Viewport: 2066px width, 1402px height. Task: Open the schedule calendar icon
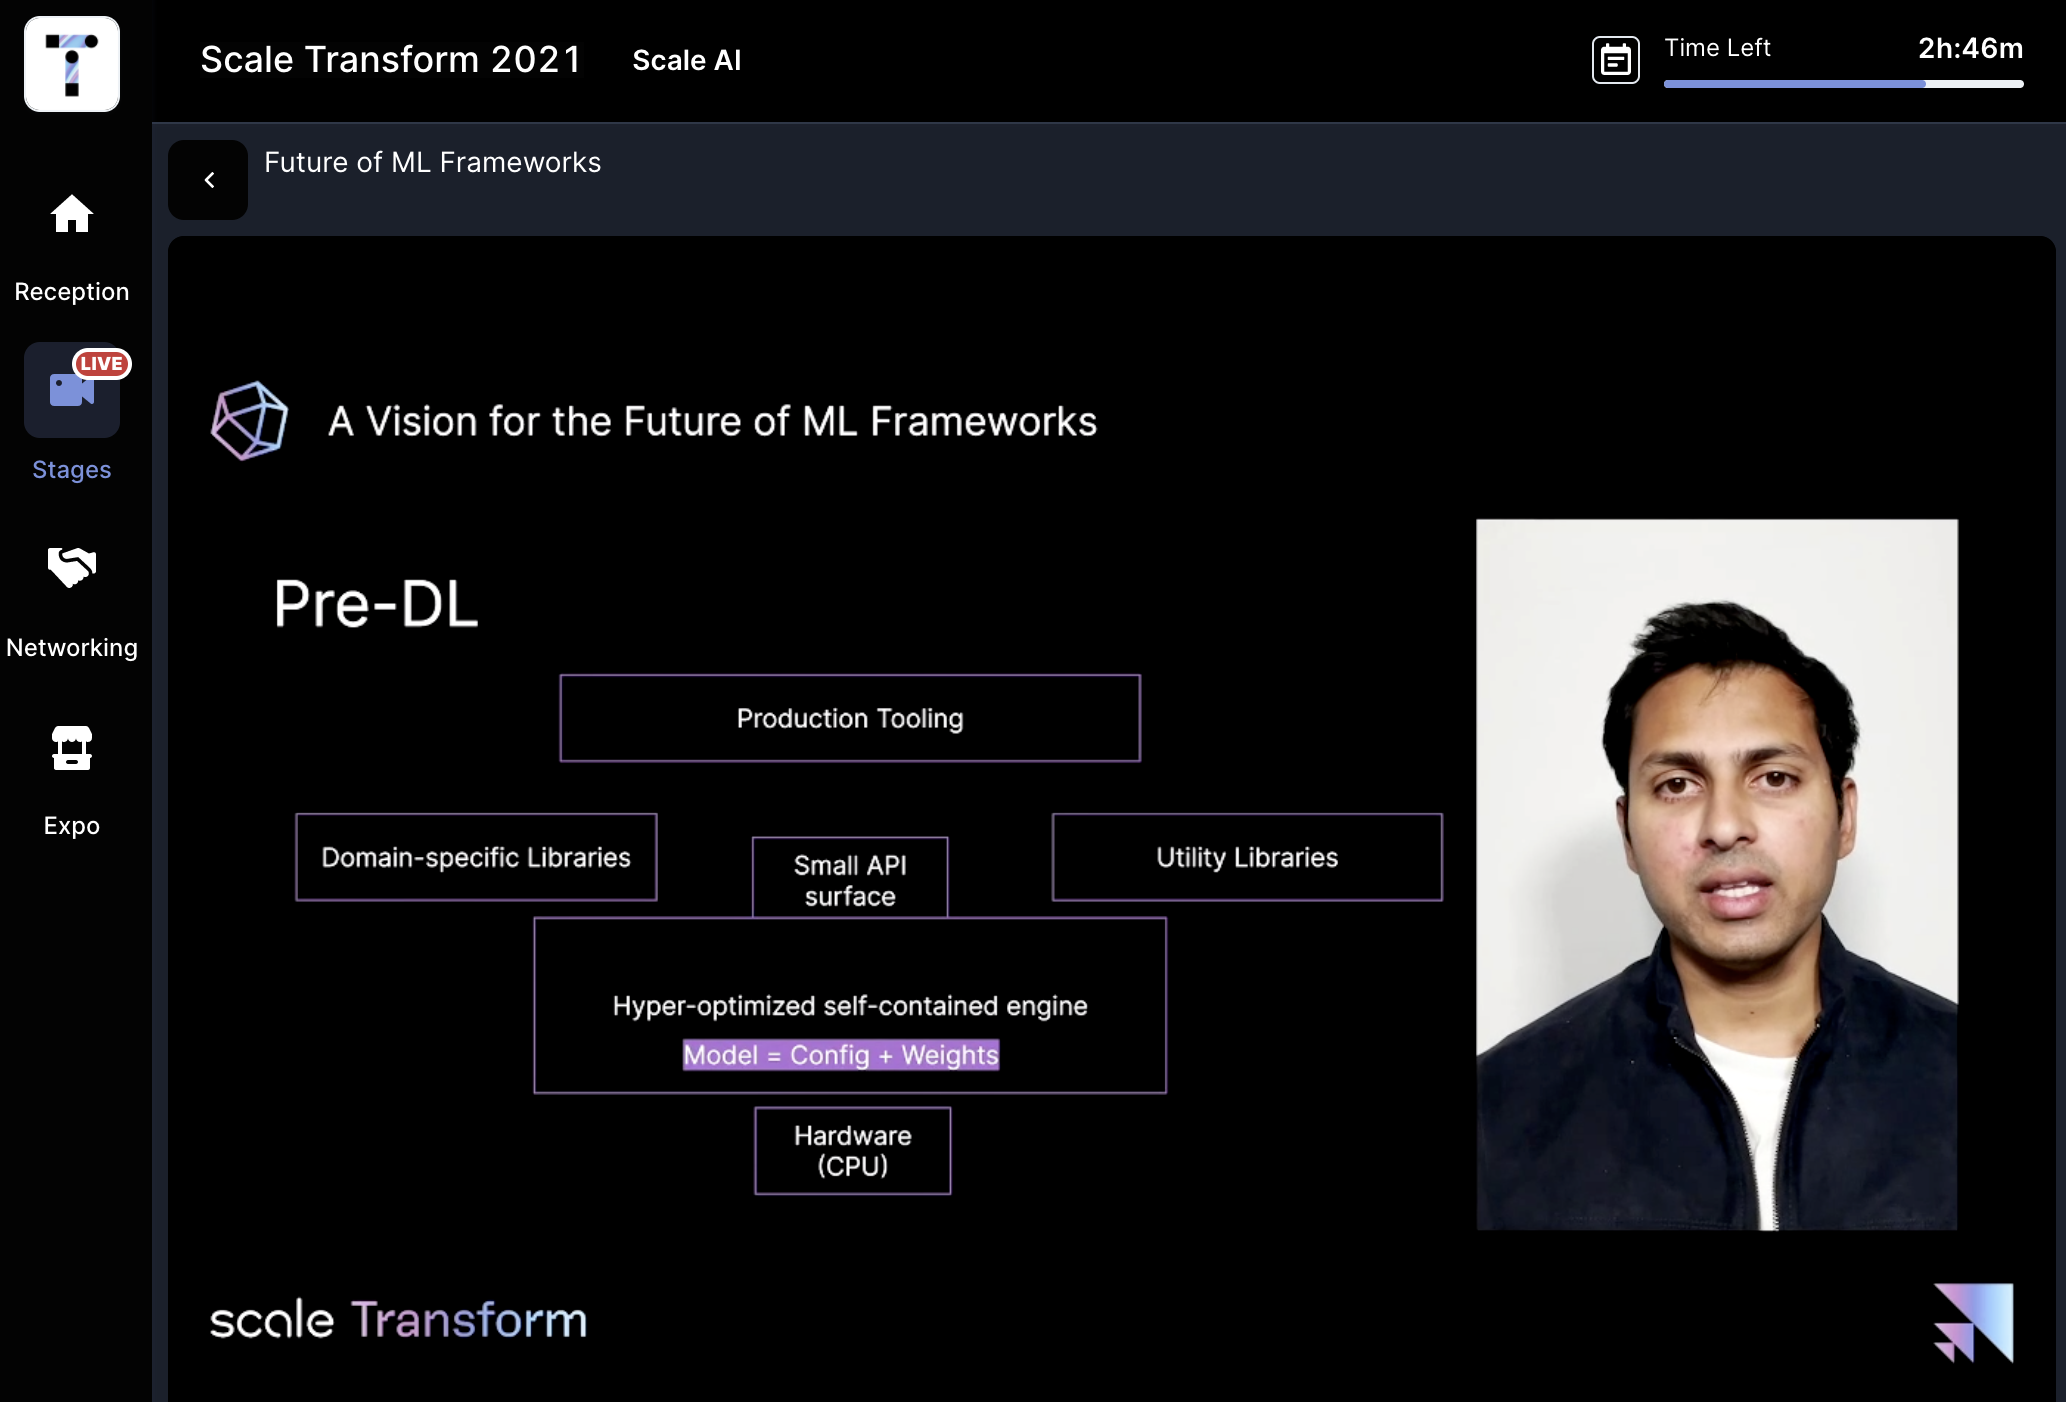coord(1616,60)
